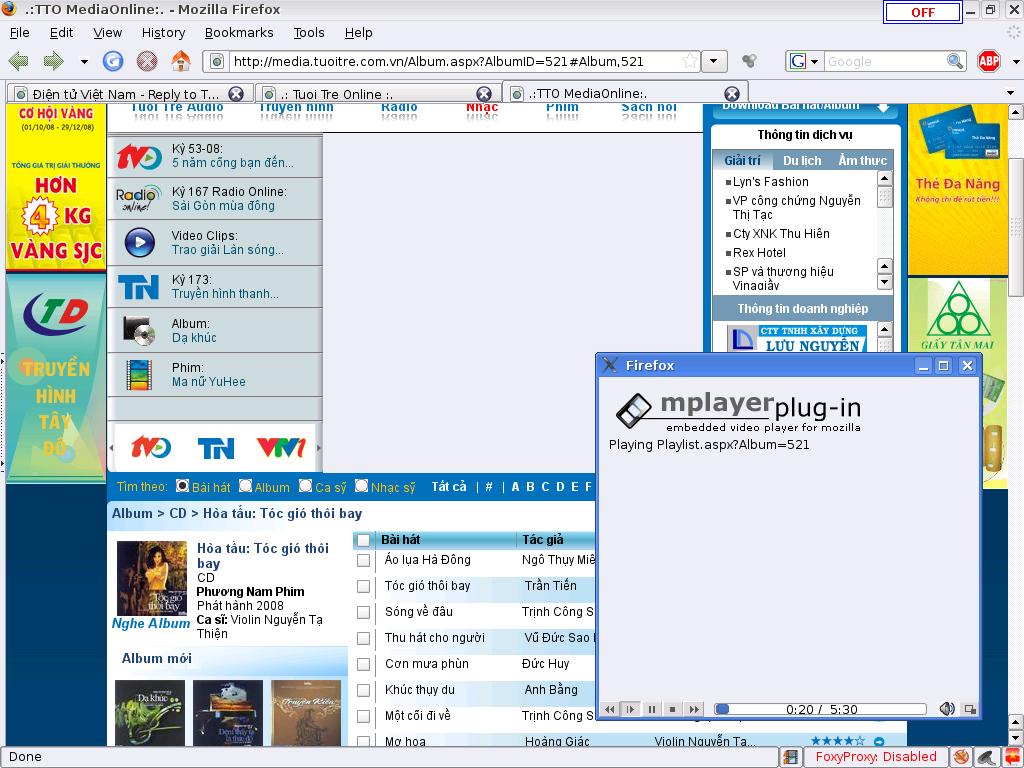Click the TN Kỳ 173 icon
Screen dimensions: 1024x768
point(138,287)
